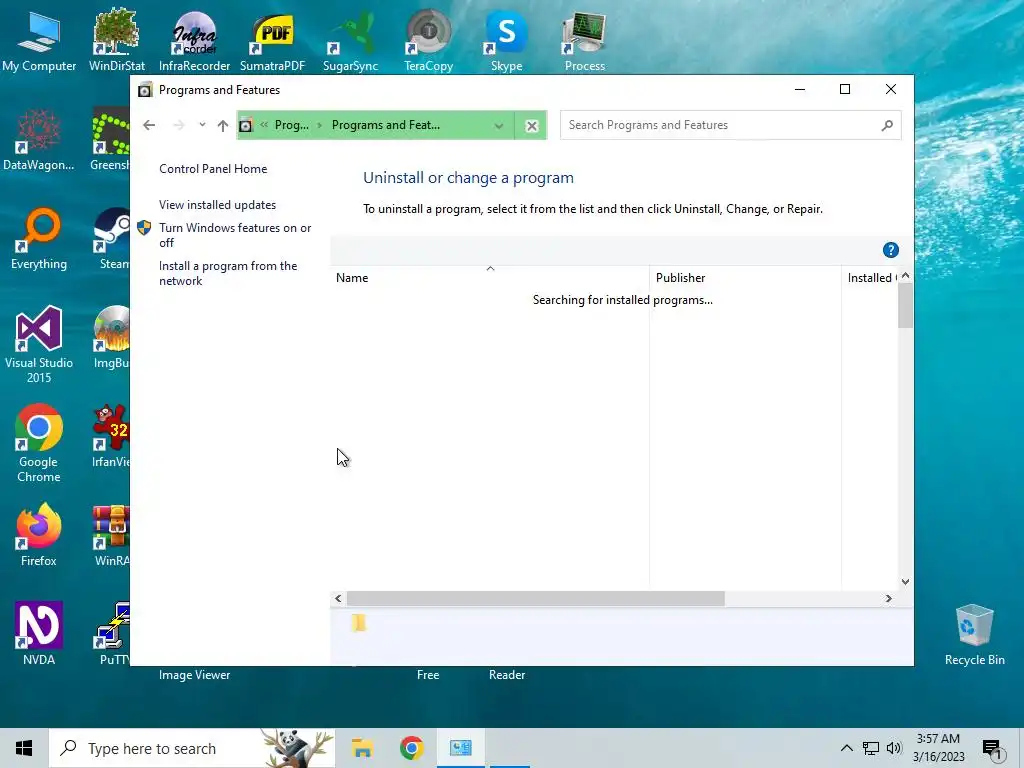Click Install a program from the network

click(x=228, y=274)
